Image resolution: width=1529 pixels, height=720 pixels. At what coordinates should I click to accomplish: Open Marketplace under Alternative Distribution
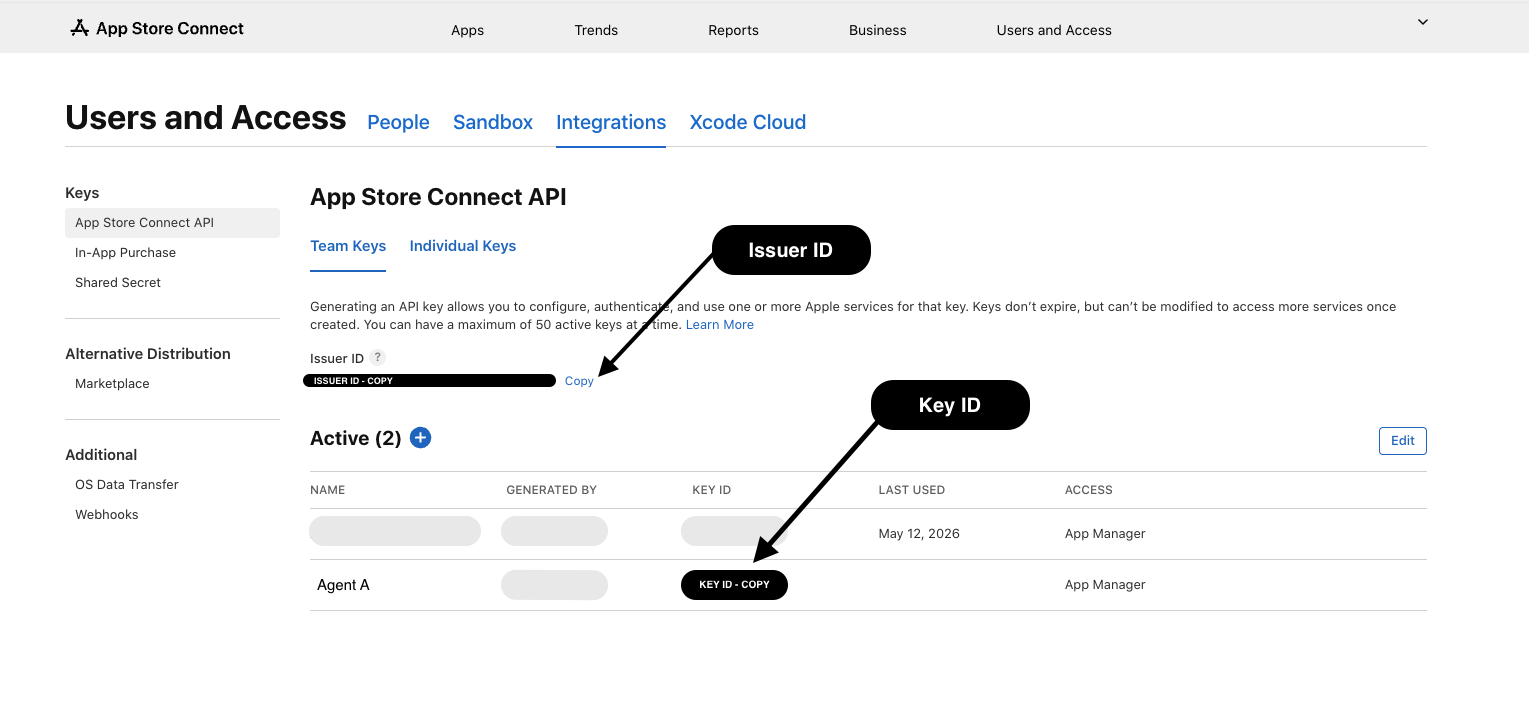point(112,384)
